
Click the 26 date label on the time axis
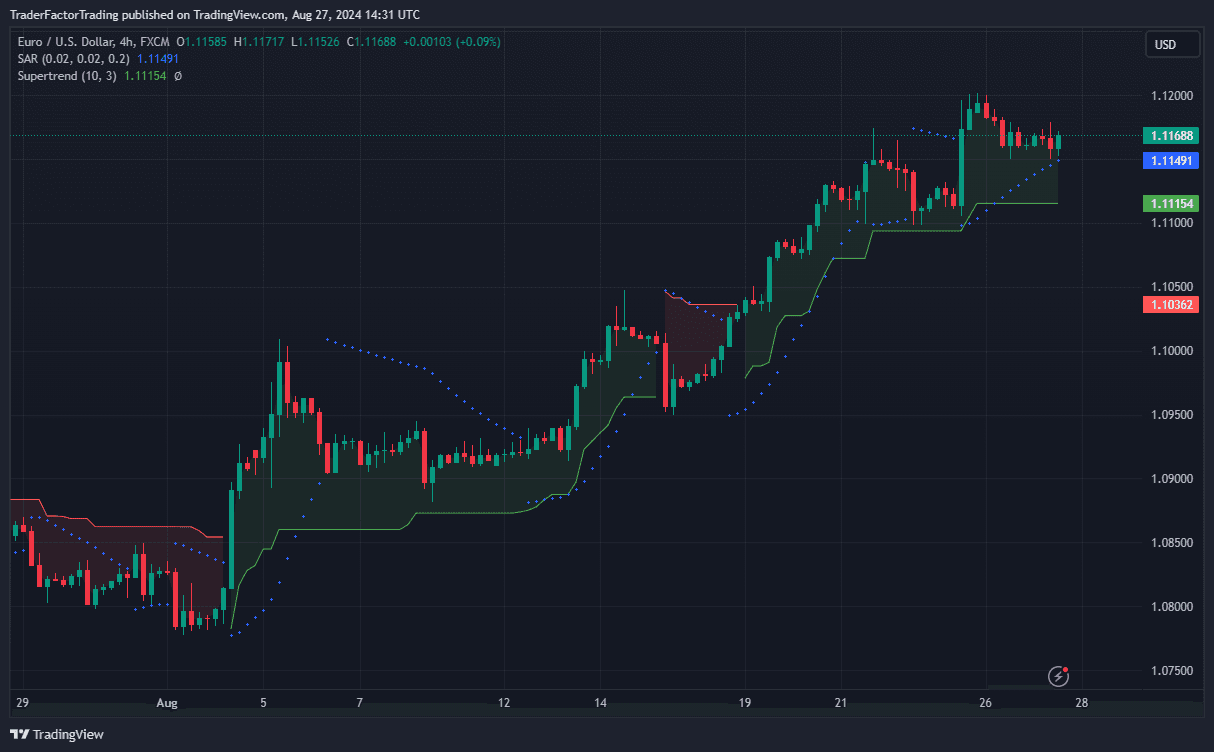coord(985,703)
